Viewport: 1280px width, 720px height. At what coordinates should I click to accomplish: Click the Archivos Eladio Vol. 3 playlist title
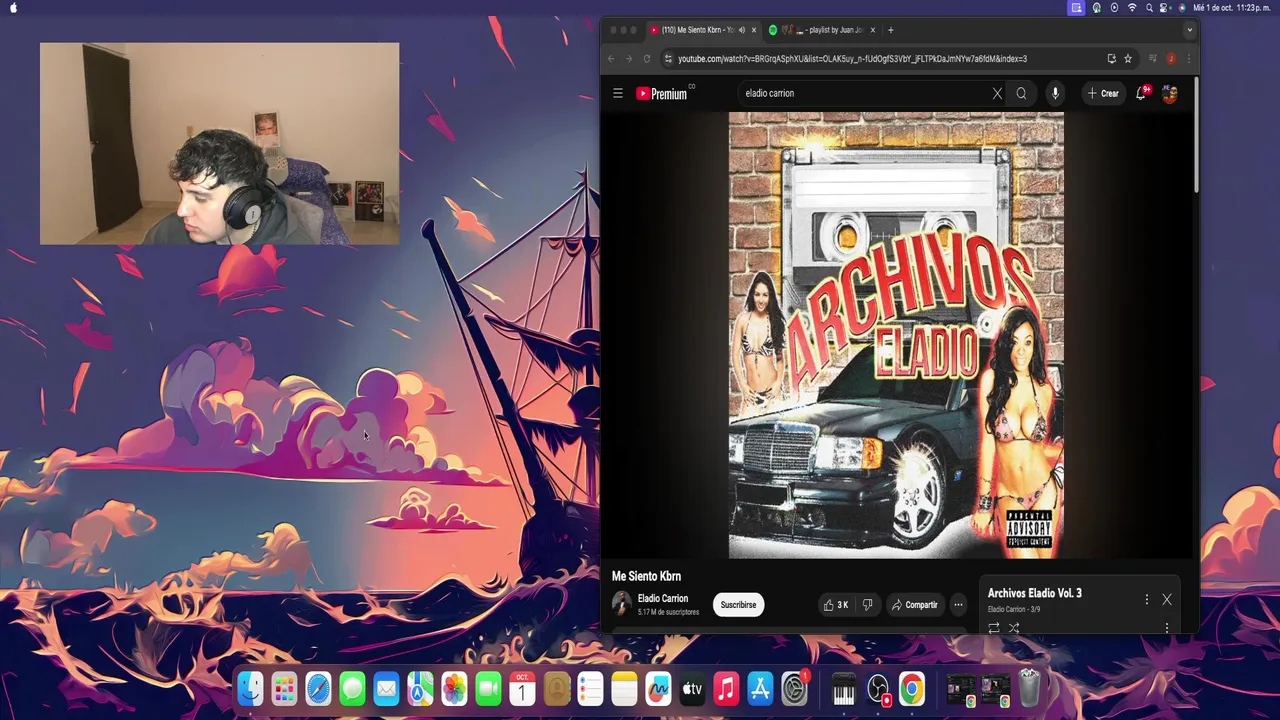point(1035,593)
